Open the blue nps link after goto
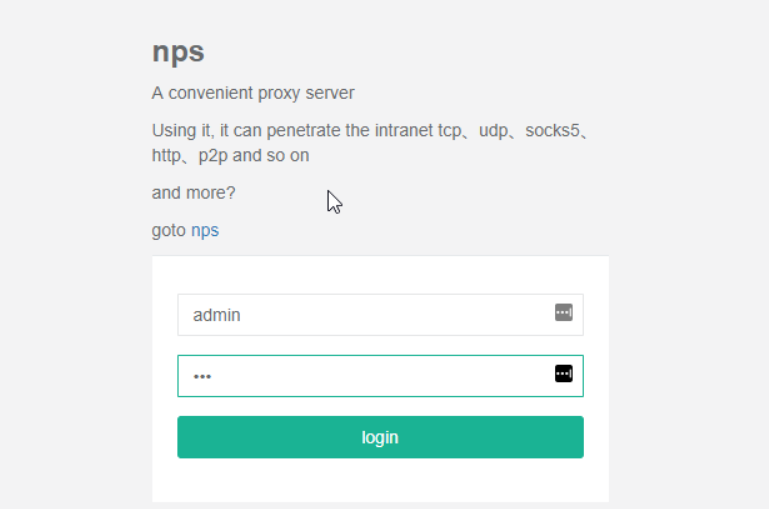The height and width of the screenshot is (509, 769). pyautogui.click(x=205, y=230)
